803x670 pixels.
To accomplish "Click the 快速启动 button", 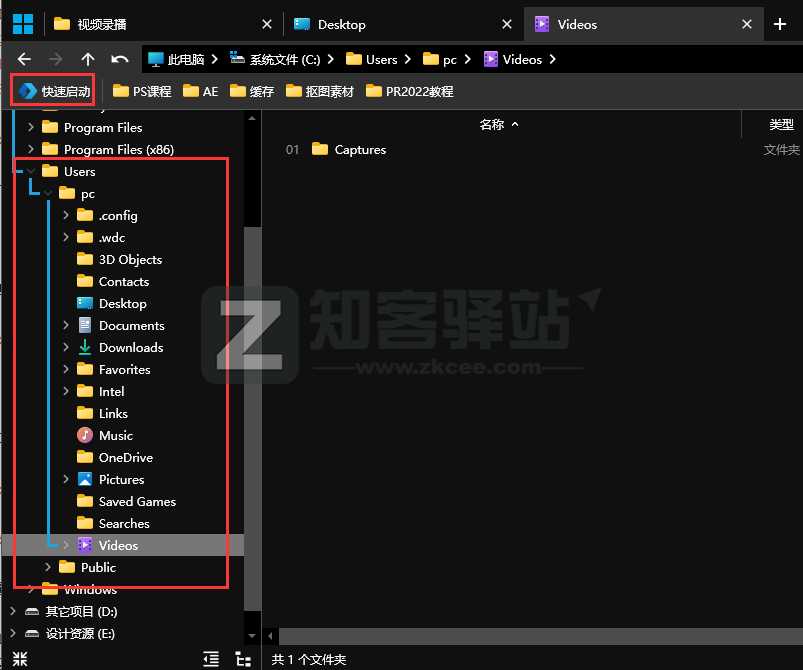I will pyautogui.click(x=52, y=89).
